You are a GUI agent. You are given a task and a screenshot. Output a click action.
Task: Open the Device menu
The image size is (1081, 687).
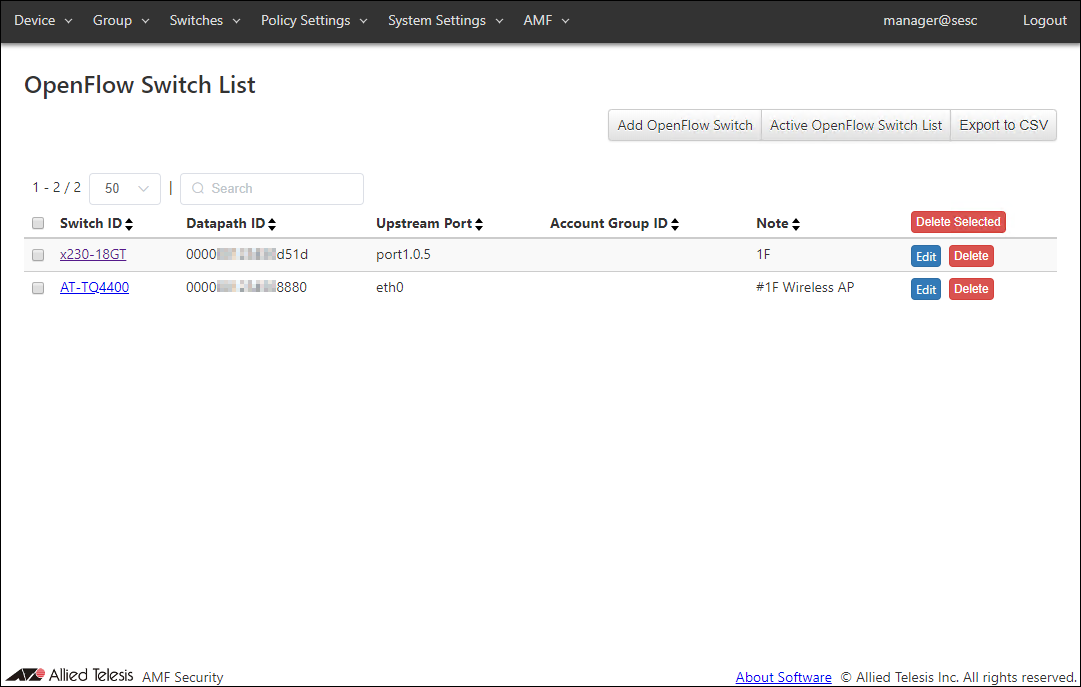pyautogui.click(x=43, y=21)
